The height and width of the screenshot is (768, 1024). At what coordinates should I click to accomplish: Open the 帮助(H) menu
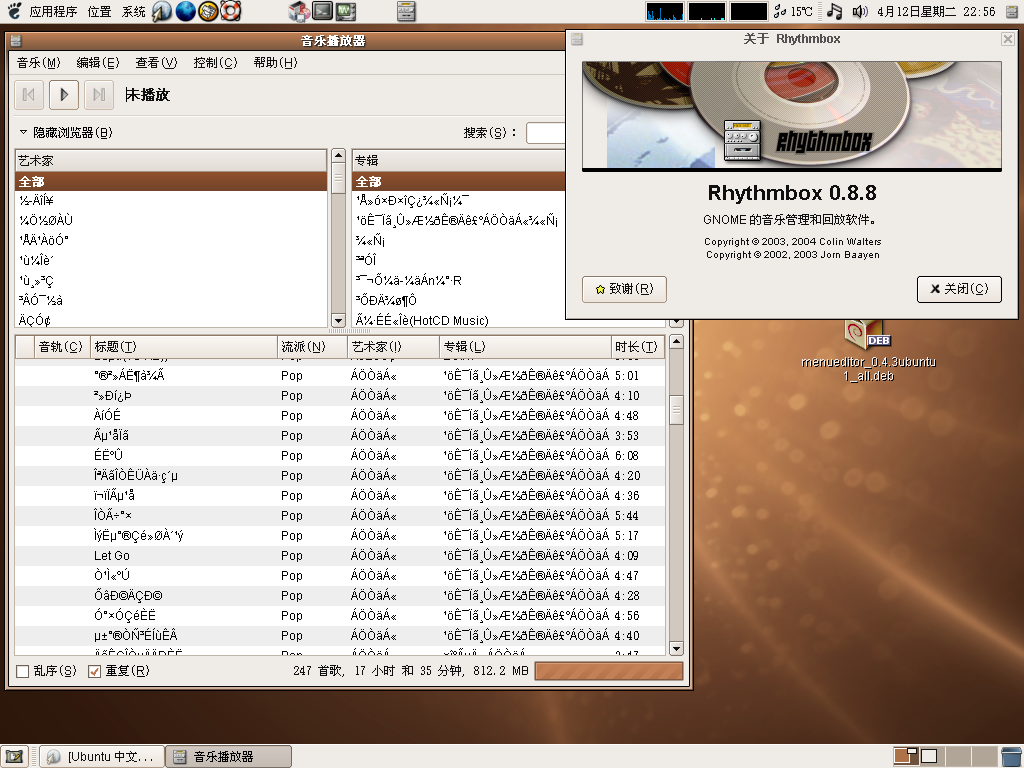tap(275, 63)
